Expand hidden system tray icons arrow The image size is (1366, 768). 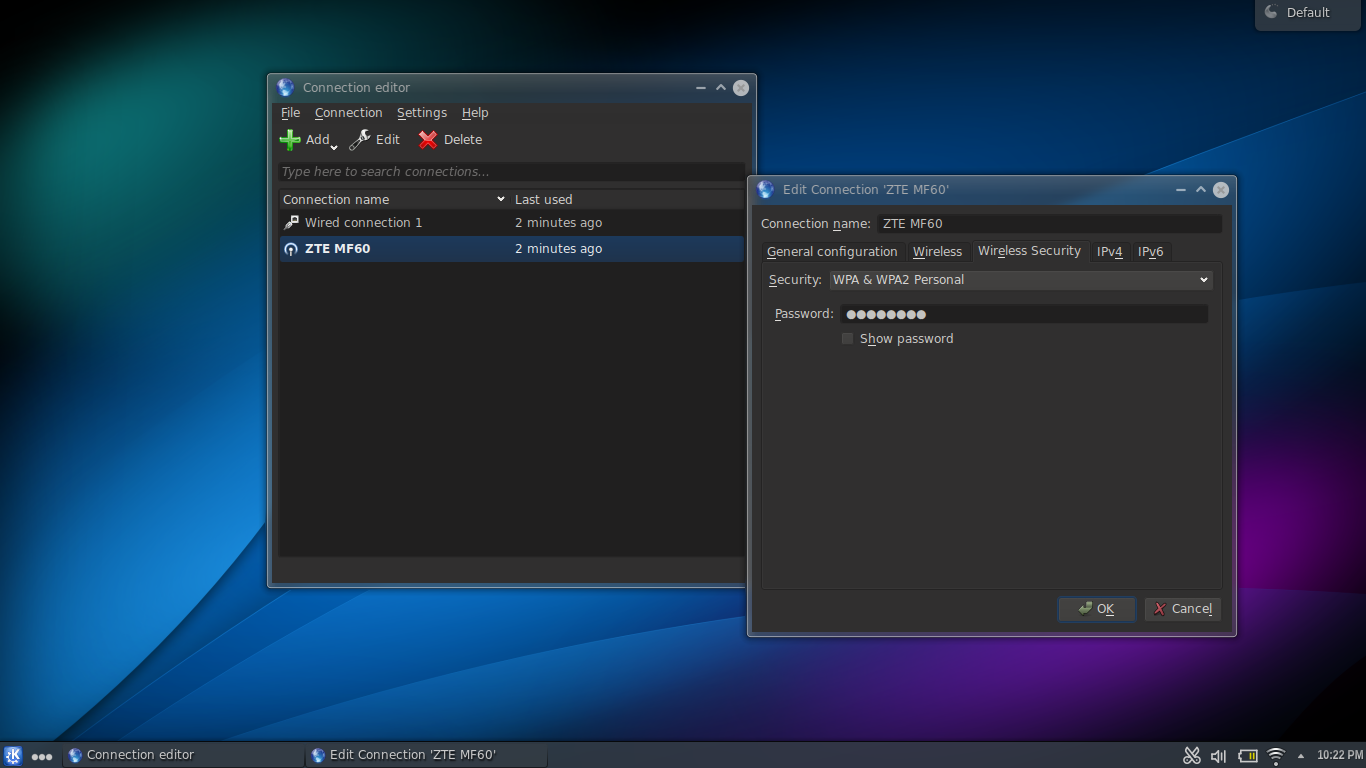coord(1301,756)
